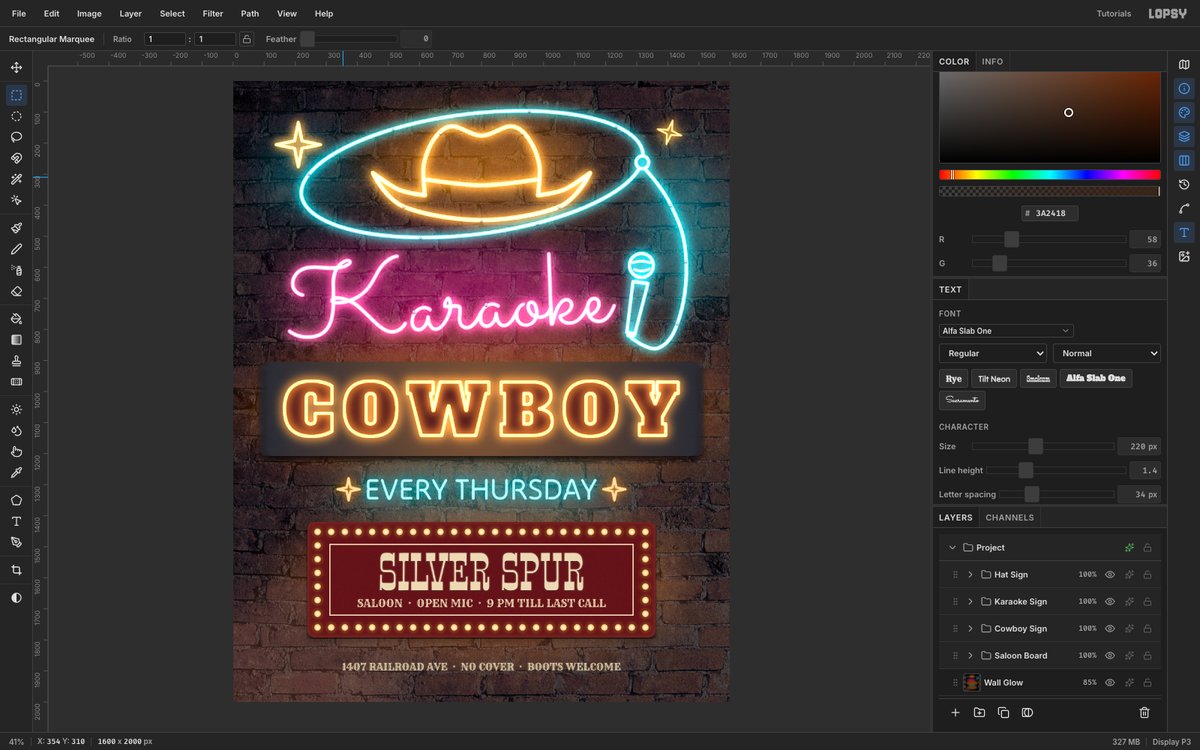Select the Magic Wand tool
The image size is (1200, 750).
(16, 179)
